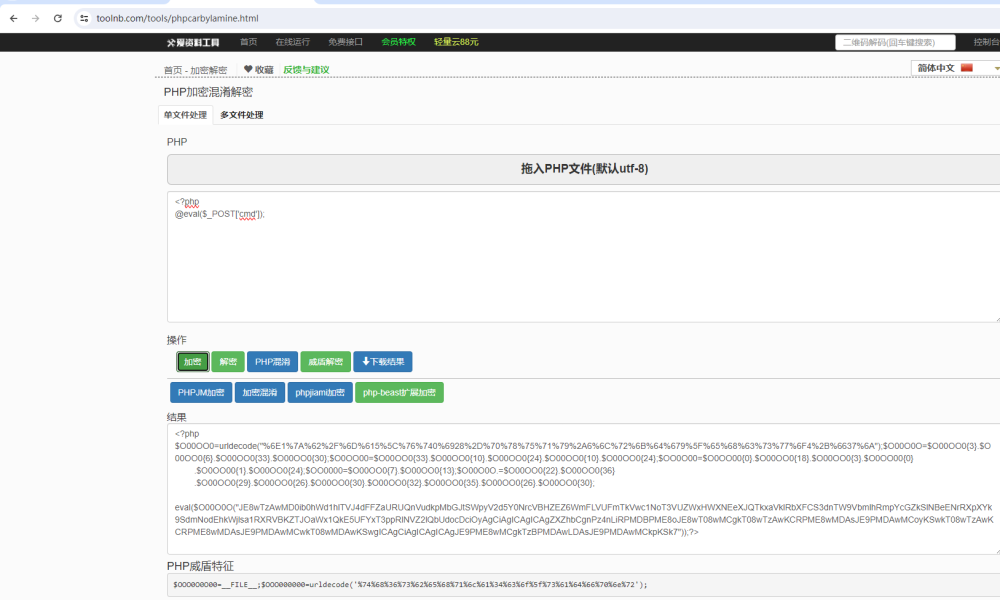Click the PHPJM加密 button
This screenshot has height=600, width=1000.
201,392
